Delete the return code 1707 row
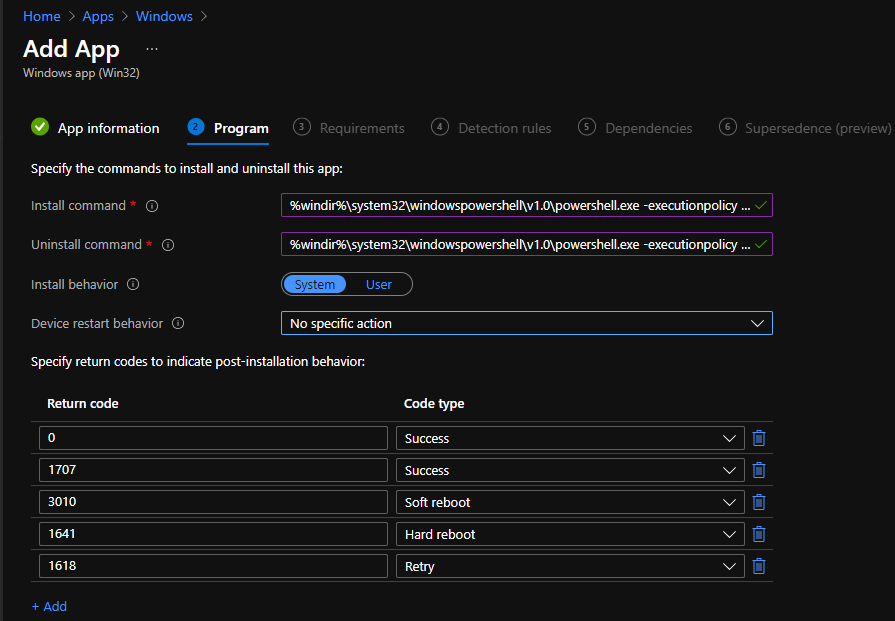The height and width of the screenshot is (621, 895). point(758,470)
